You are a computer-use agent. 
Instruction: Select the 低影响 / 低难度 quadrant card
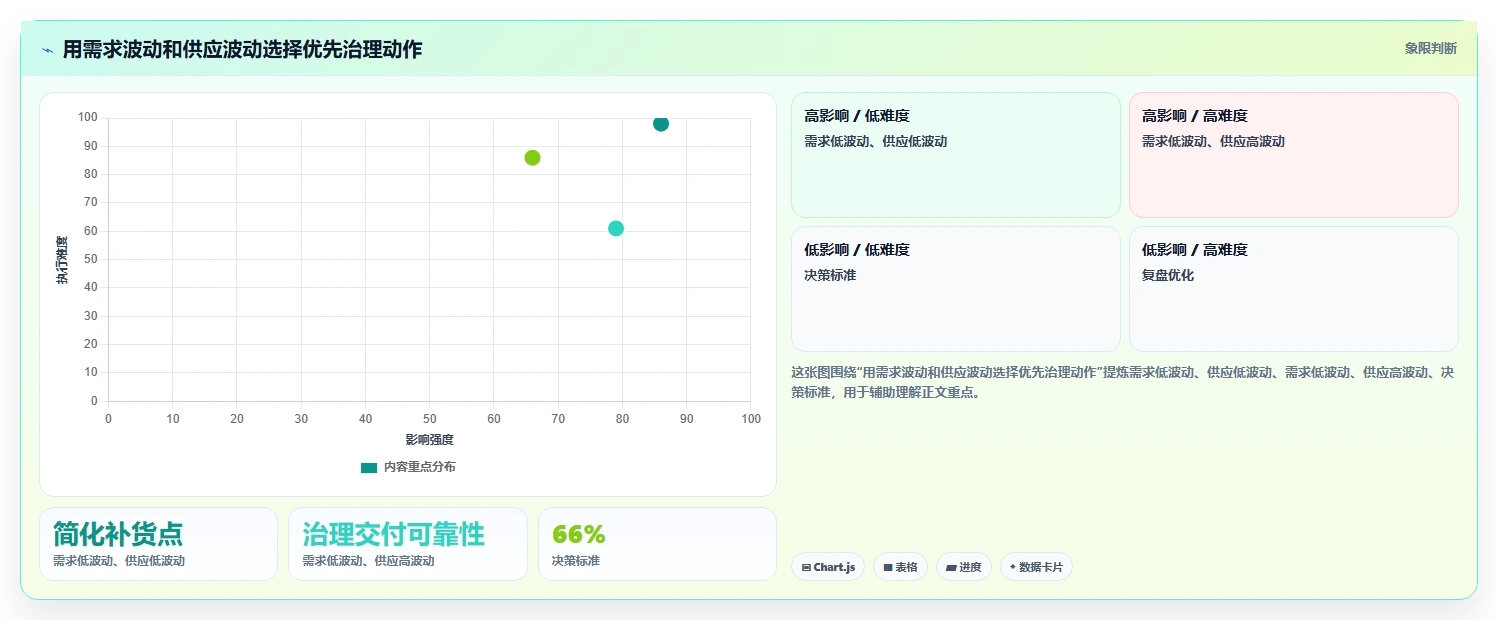pyautogui.click(x=955, y=289)
